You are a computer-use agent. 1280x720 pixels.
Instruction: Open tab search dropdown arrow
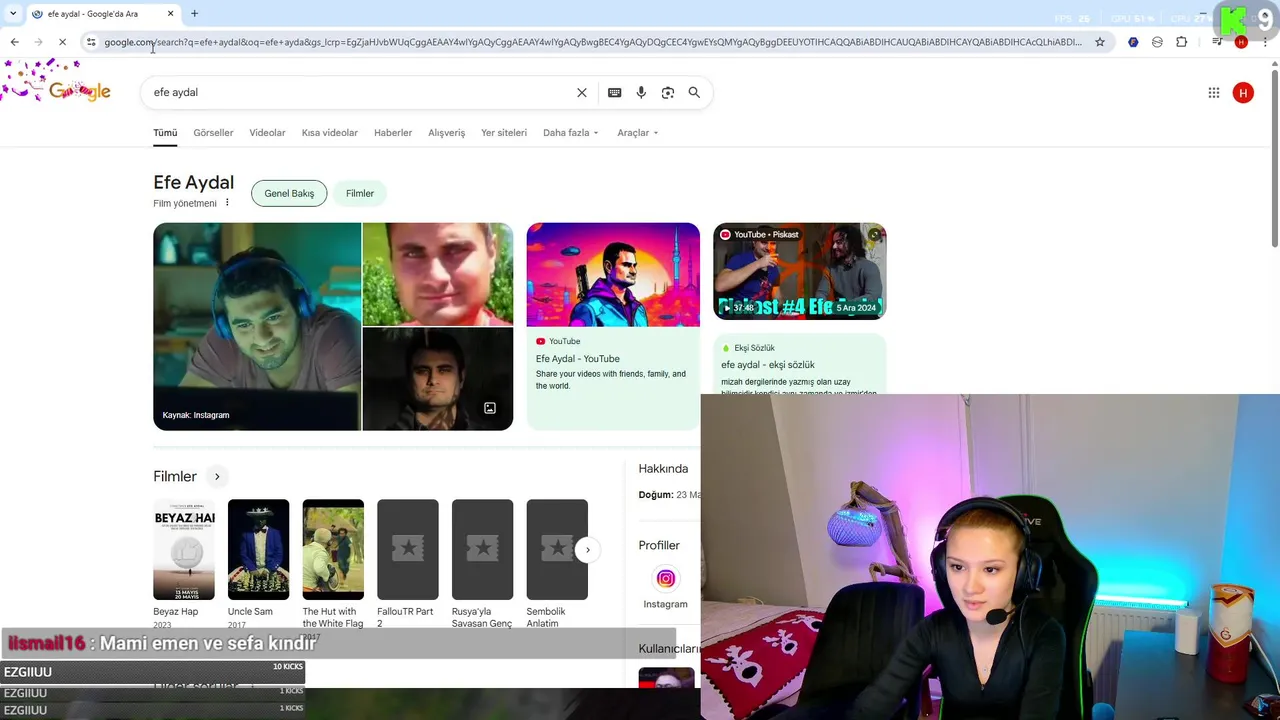[x=13, y=14]
